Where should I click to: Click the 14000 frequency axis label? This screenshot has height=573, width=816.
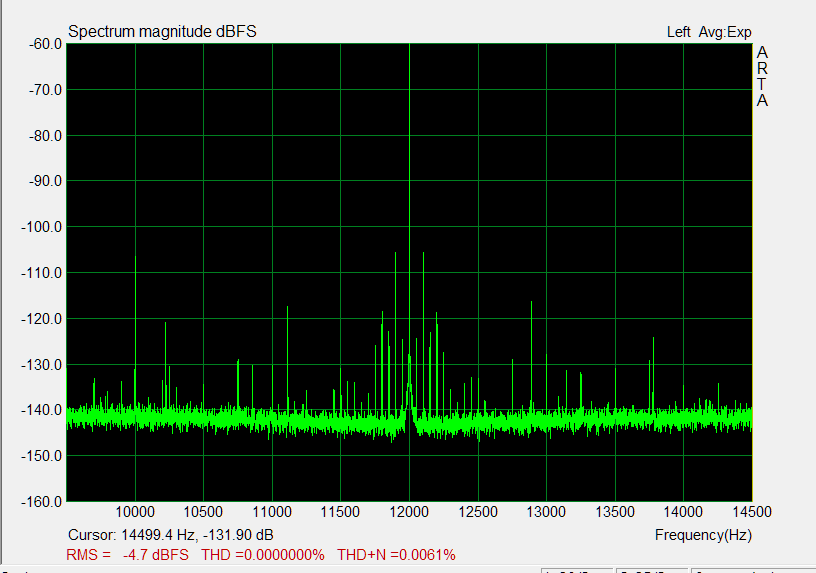(x=683, y=512)
